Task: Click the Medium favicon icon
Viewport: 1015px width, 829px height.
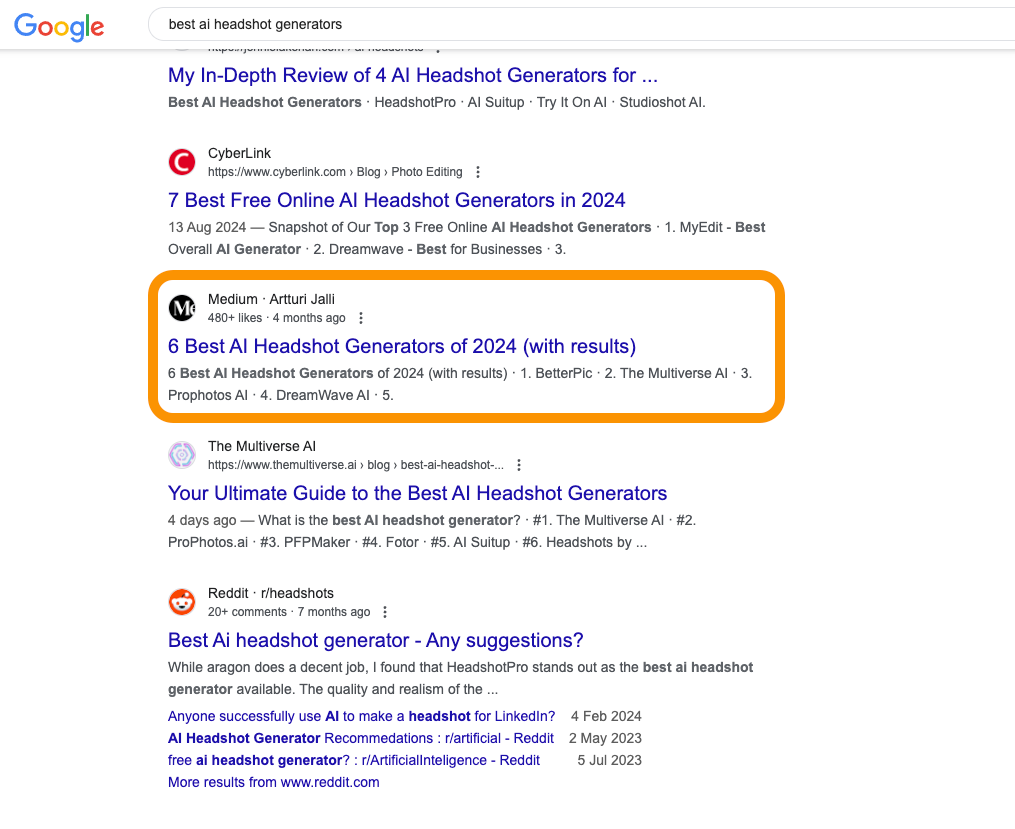Action: 182,308
